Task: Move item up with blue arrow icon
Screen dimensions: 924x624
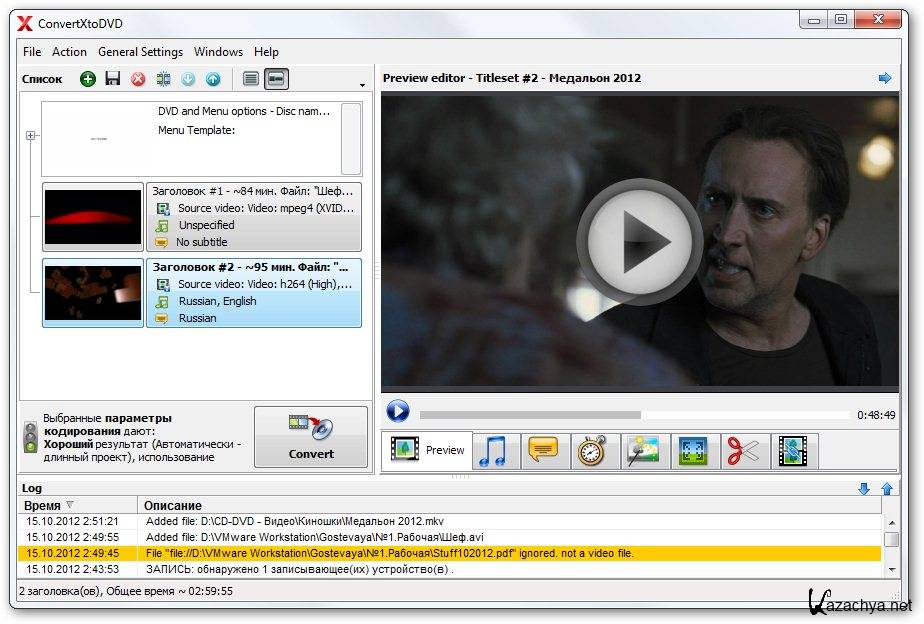Action: (x=213, y=79)
